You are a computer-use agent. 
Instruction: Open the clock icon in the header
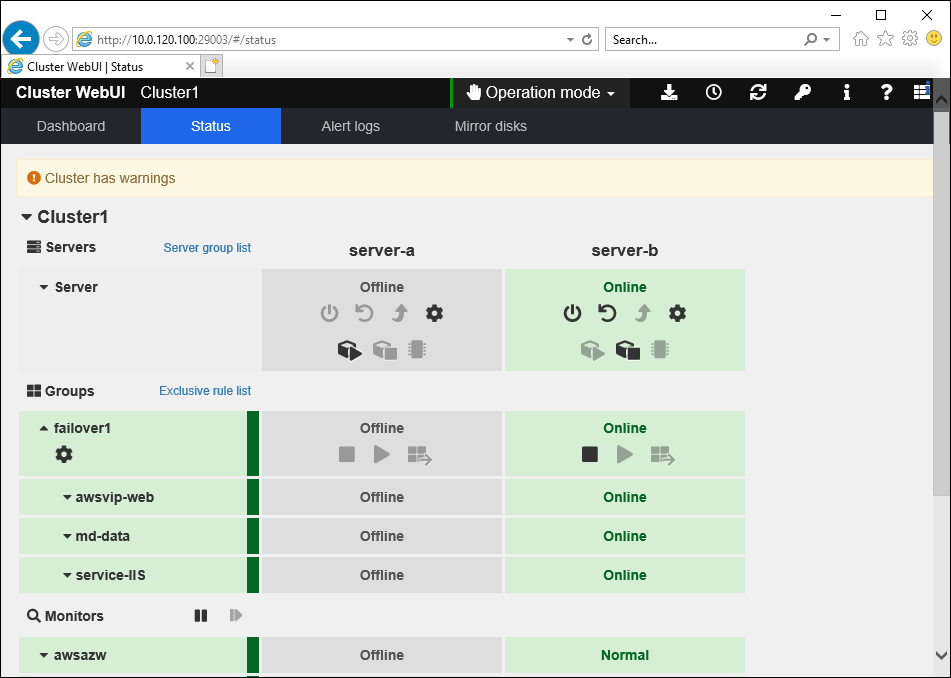coord(713,93)
